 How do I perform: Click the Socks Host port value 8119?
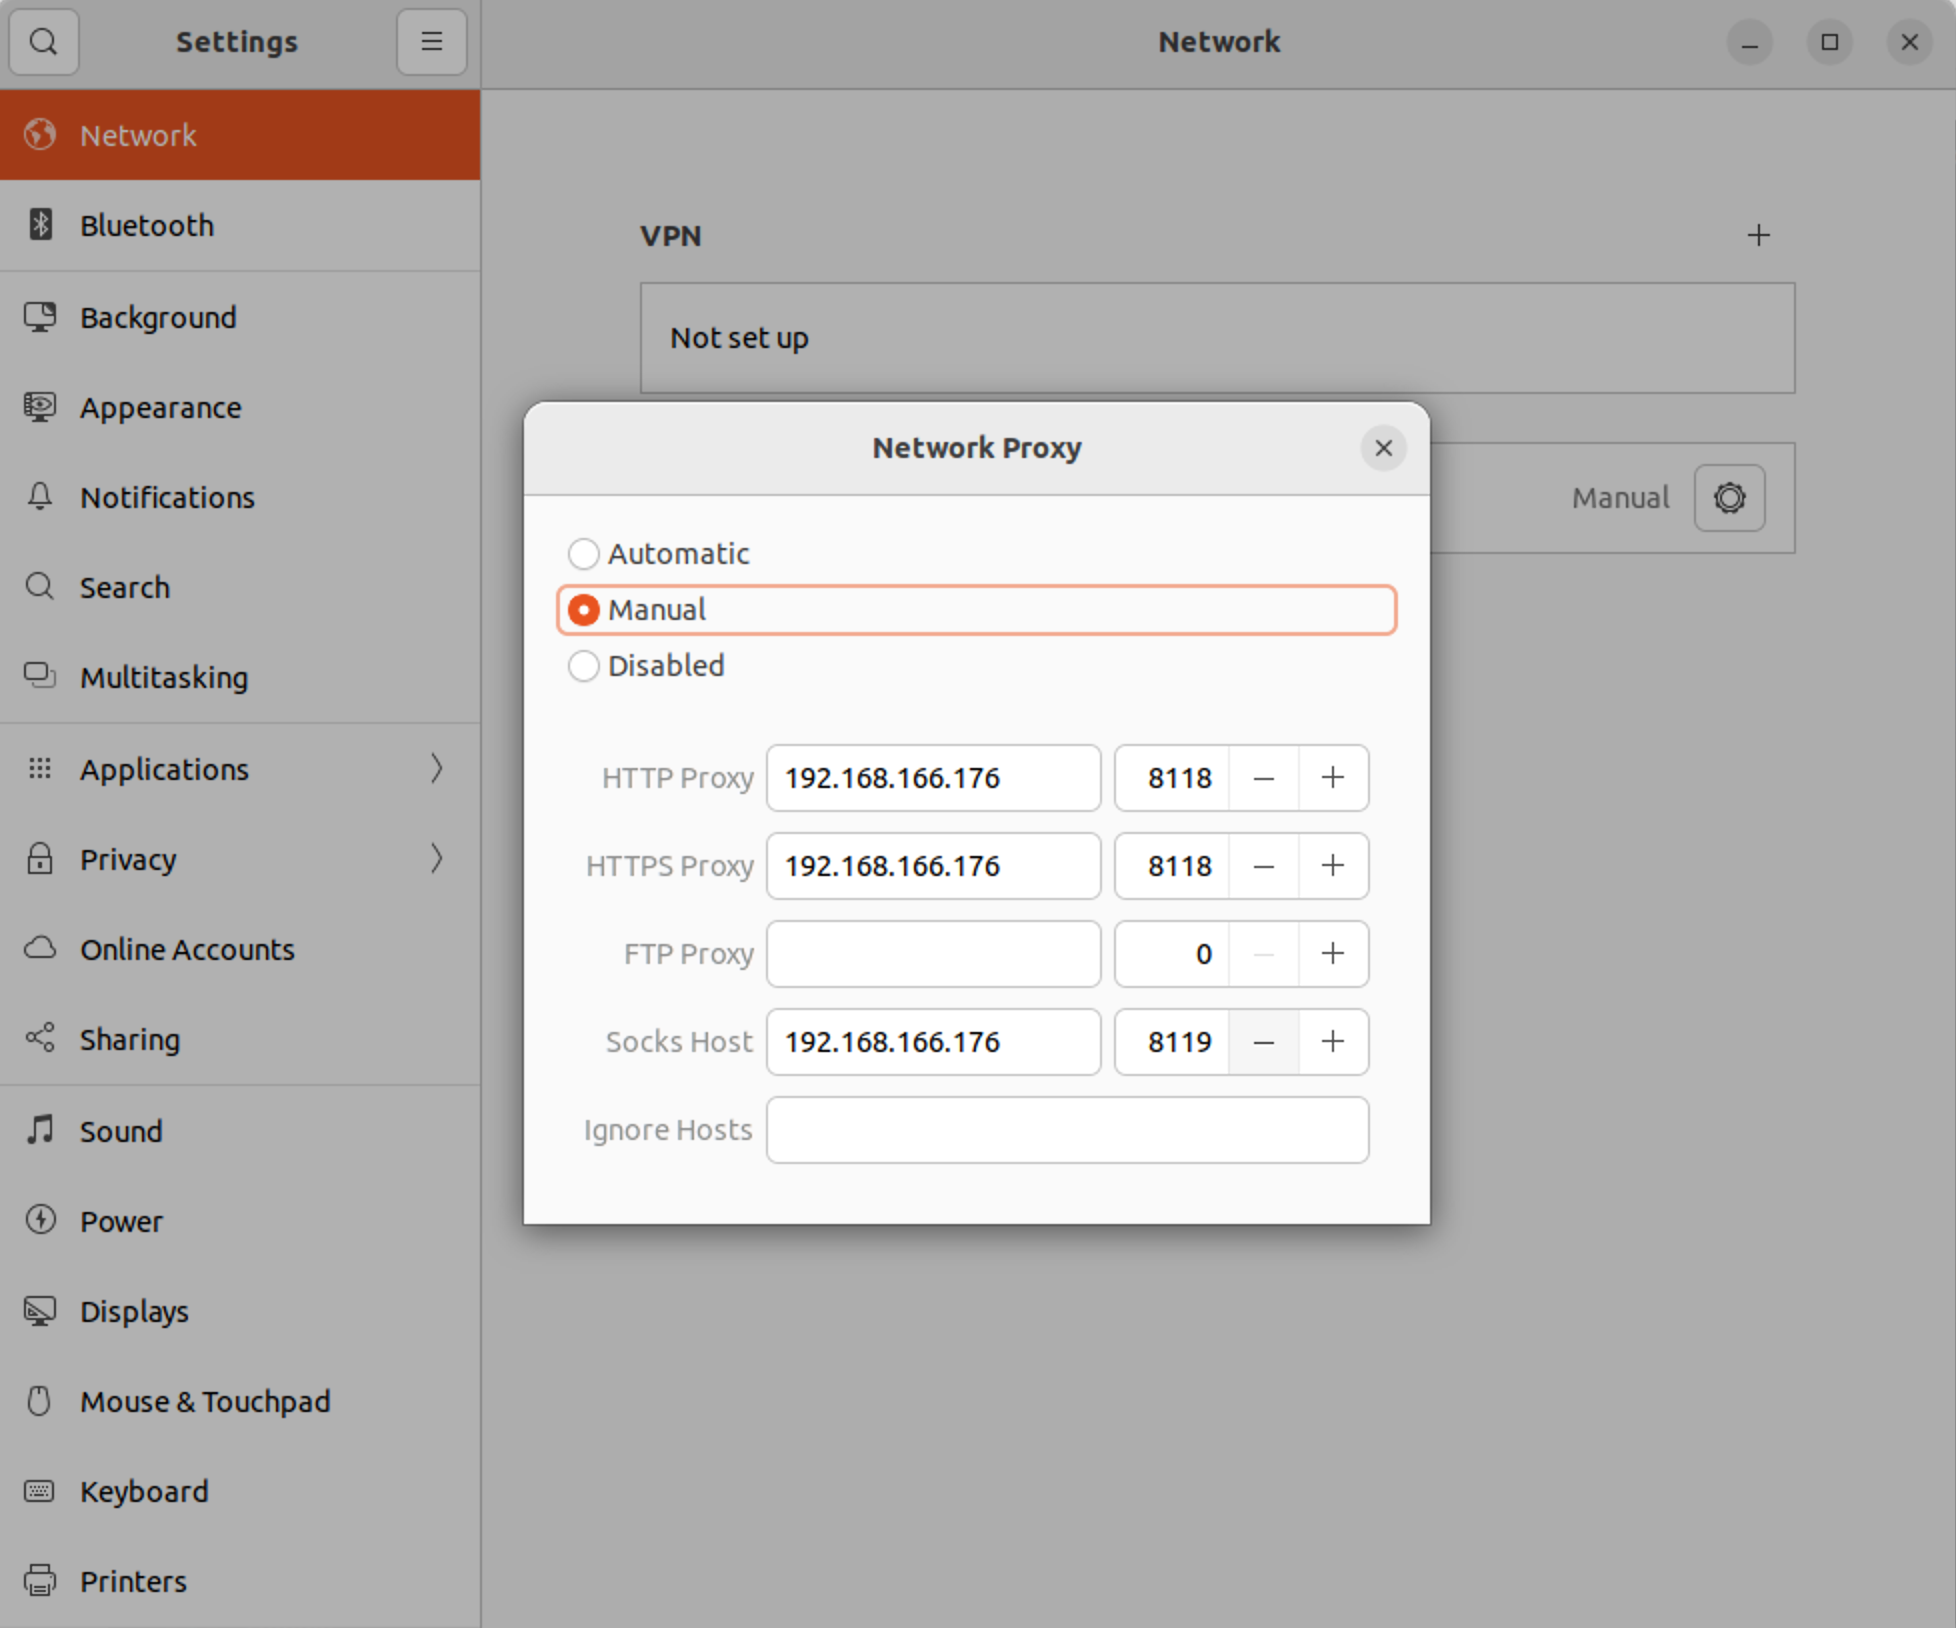pos(1179,1042)
